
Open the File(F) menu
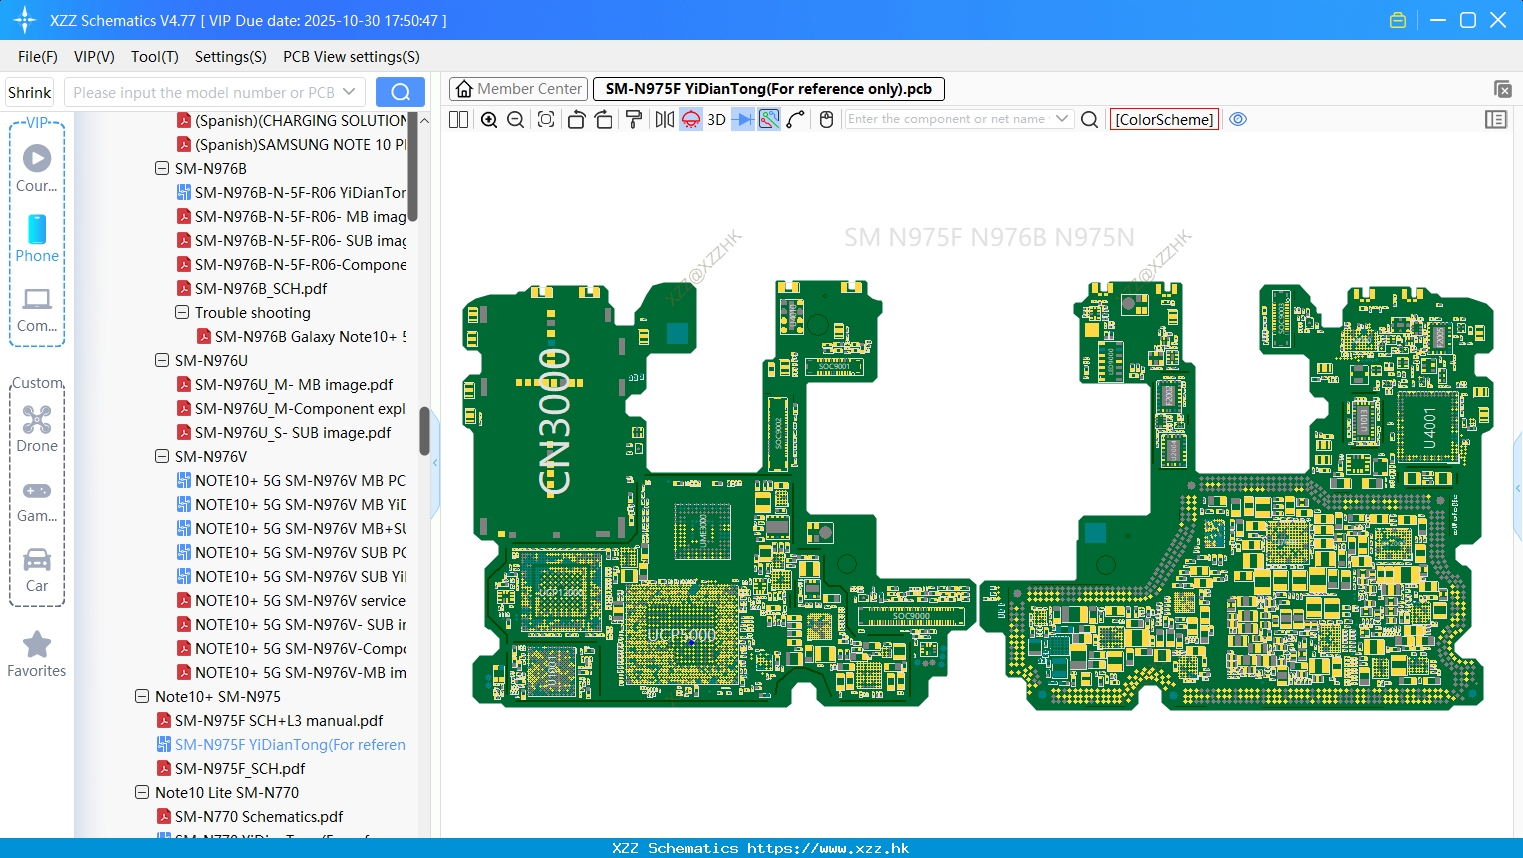pyautogui.click(x=38, y=57)
